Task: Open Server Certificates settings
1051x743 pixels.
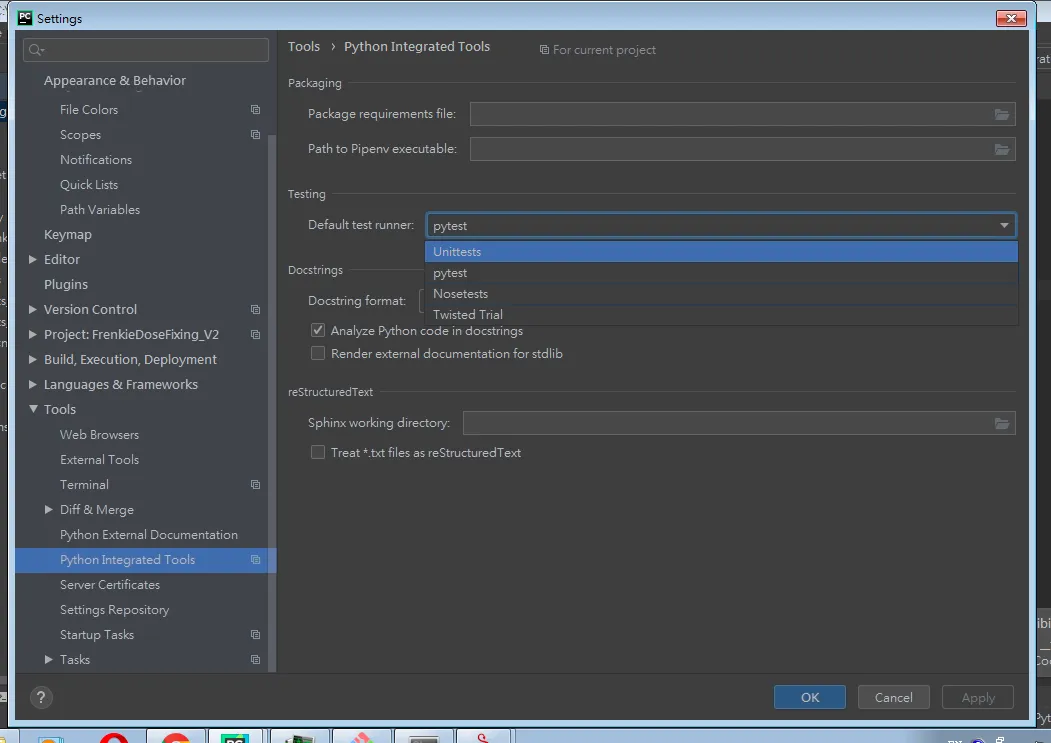Action: click(x=110, y=585)
